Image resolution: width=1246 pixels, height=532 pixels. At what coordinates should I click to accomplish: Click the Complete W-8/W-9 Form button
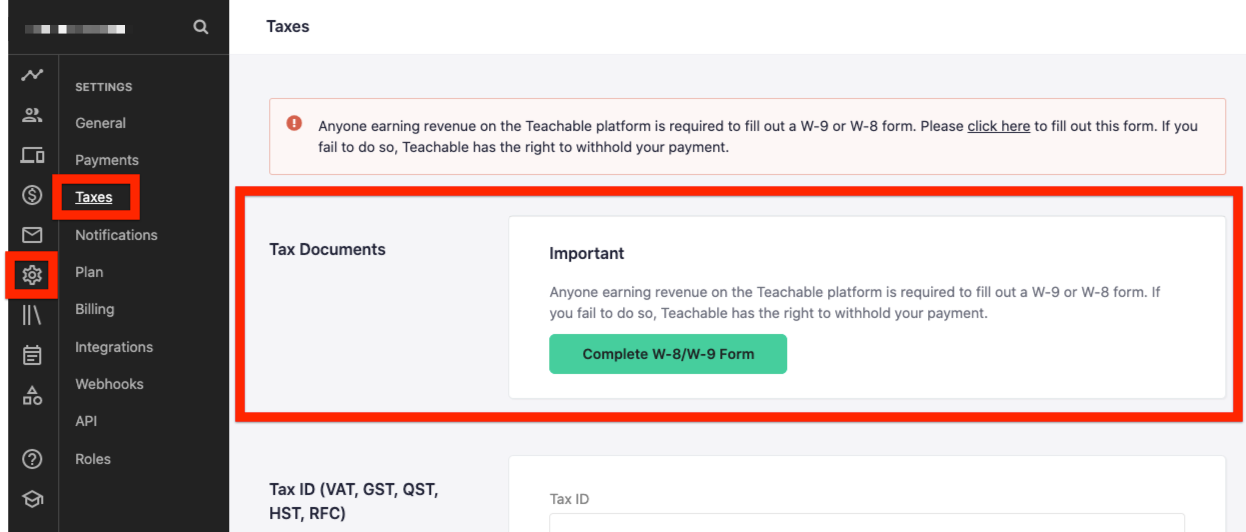(668, 354)
